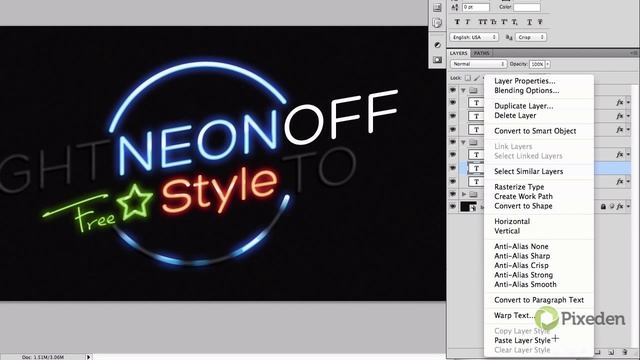Open the English: USA language dropdown
The image size is (640, 360).
tap(474, 37)
